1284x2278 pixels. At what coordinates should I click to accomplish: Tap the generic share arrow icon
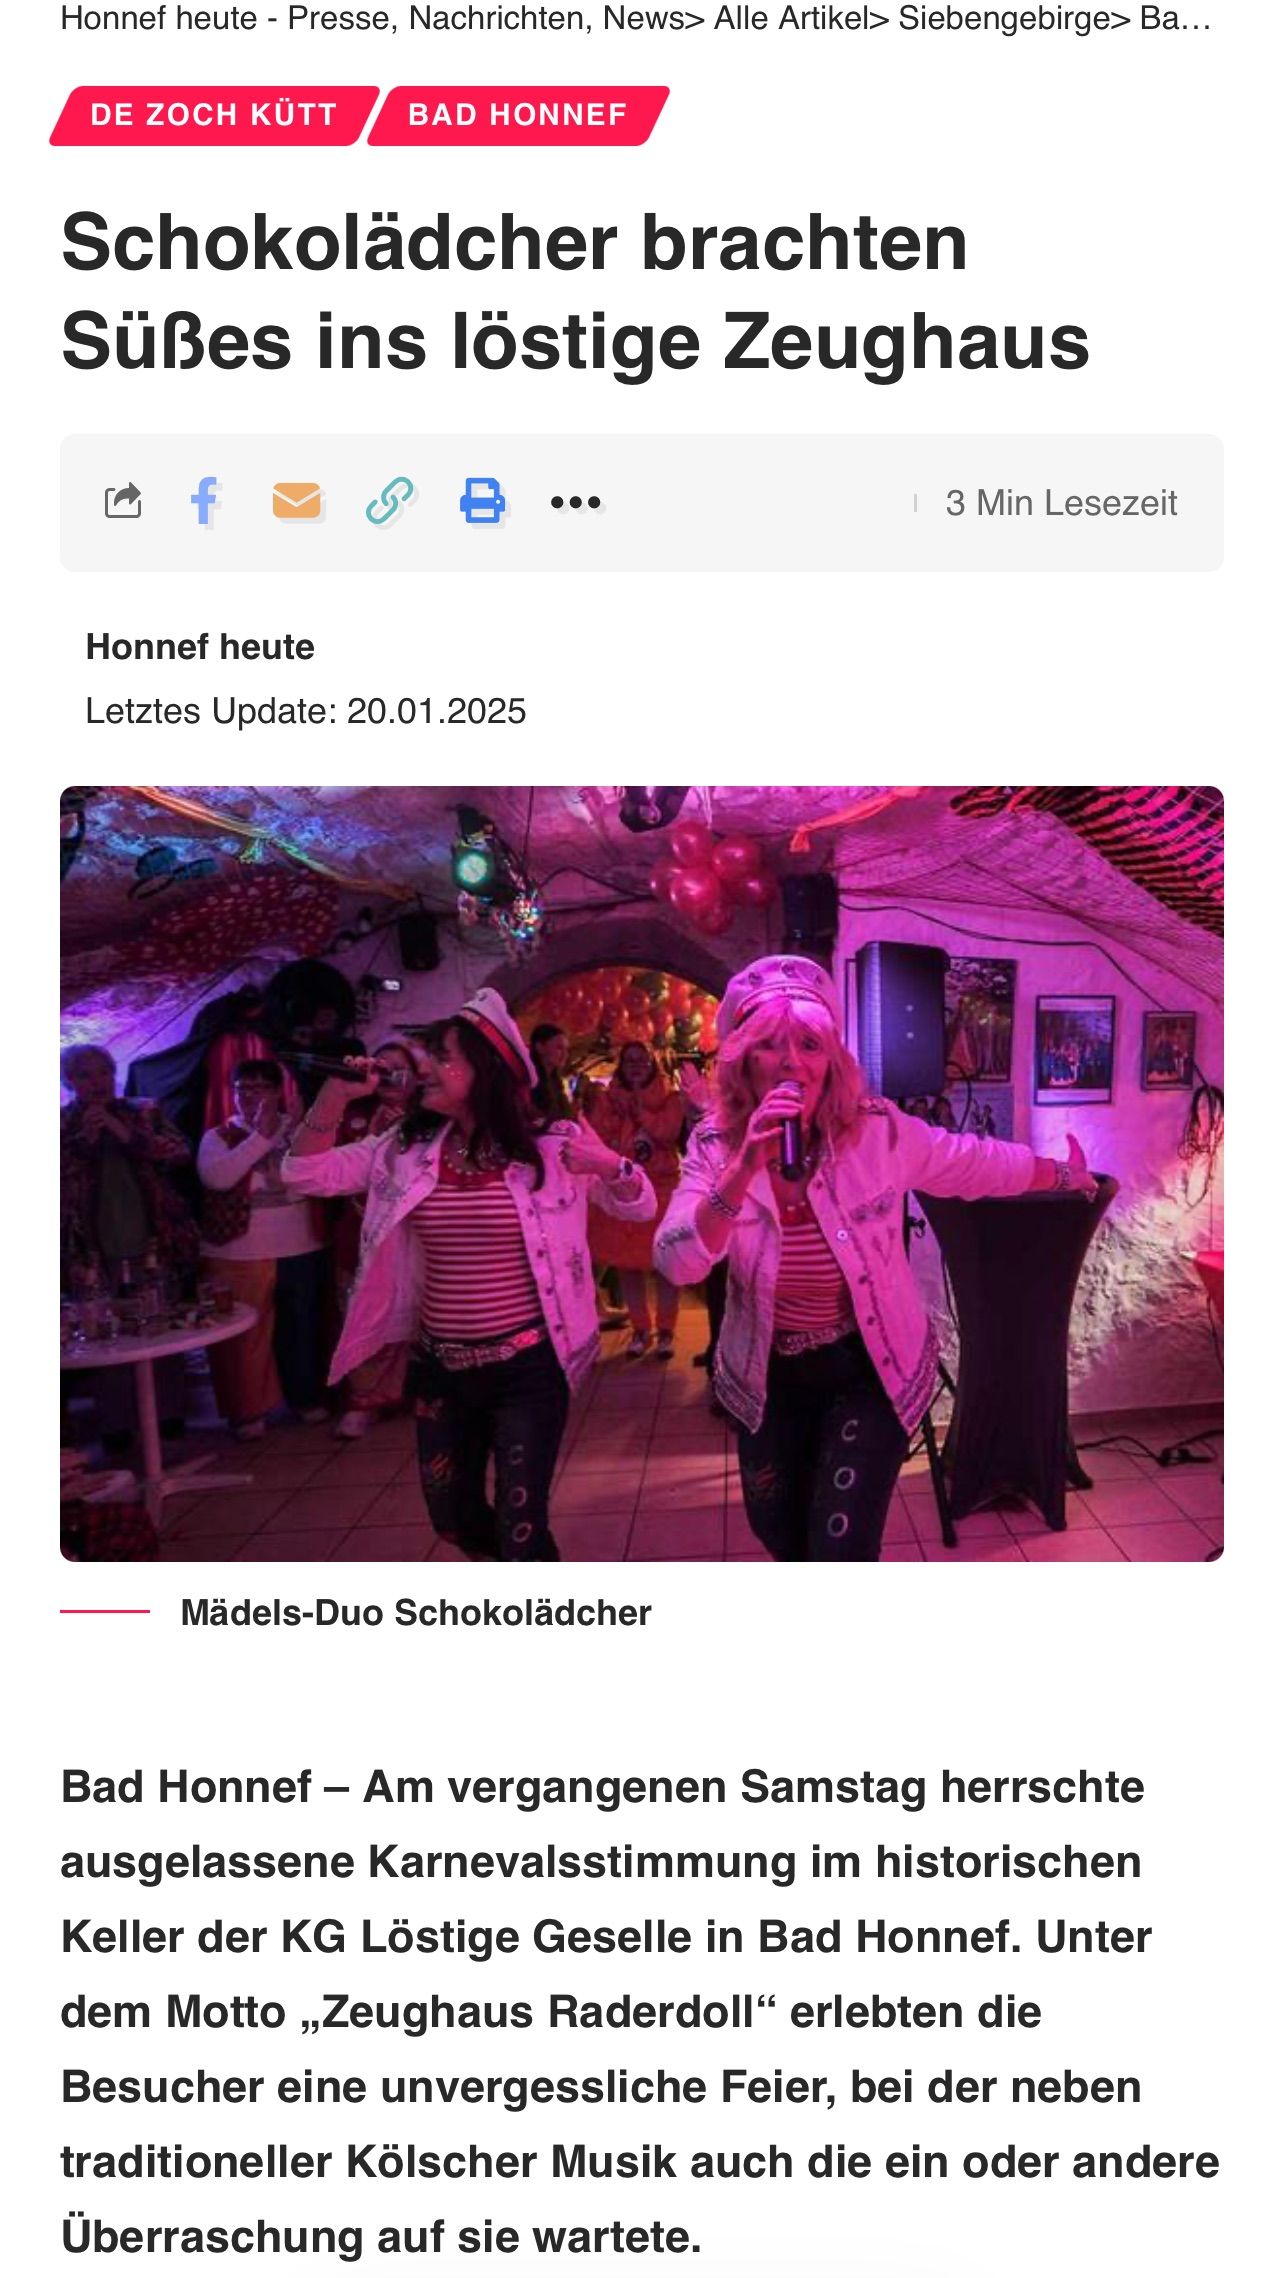point(123,501)
